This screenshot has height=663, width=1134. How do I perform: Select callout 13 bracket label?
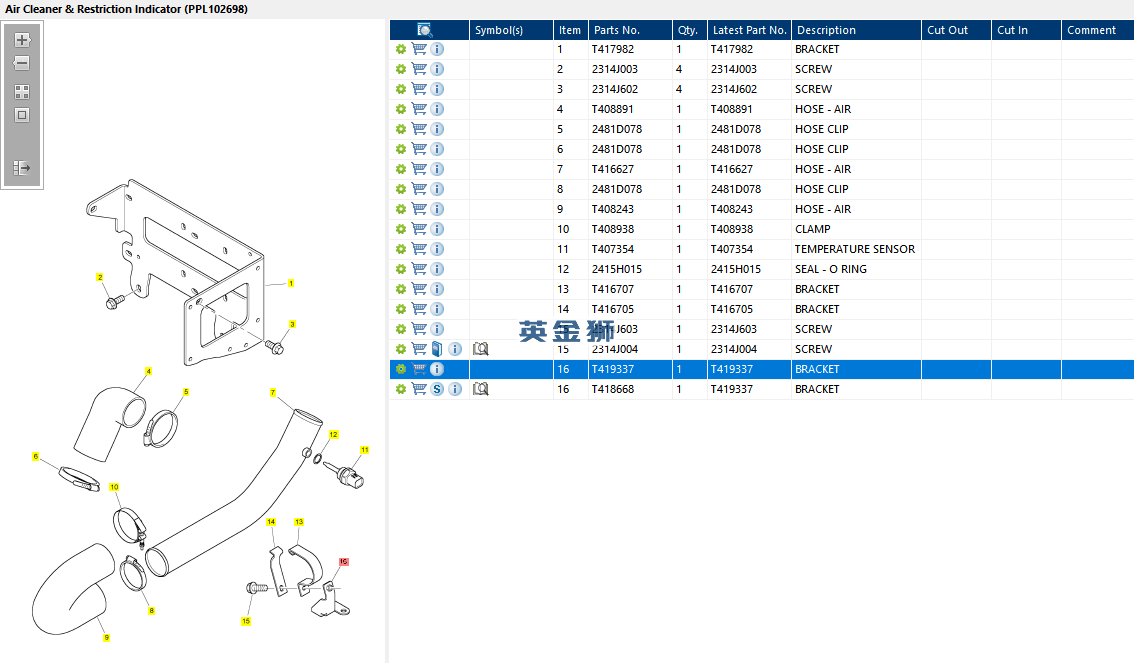299,522
